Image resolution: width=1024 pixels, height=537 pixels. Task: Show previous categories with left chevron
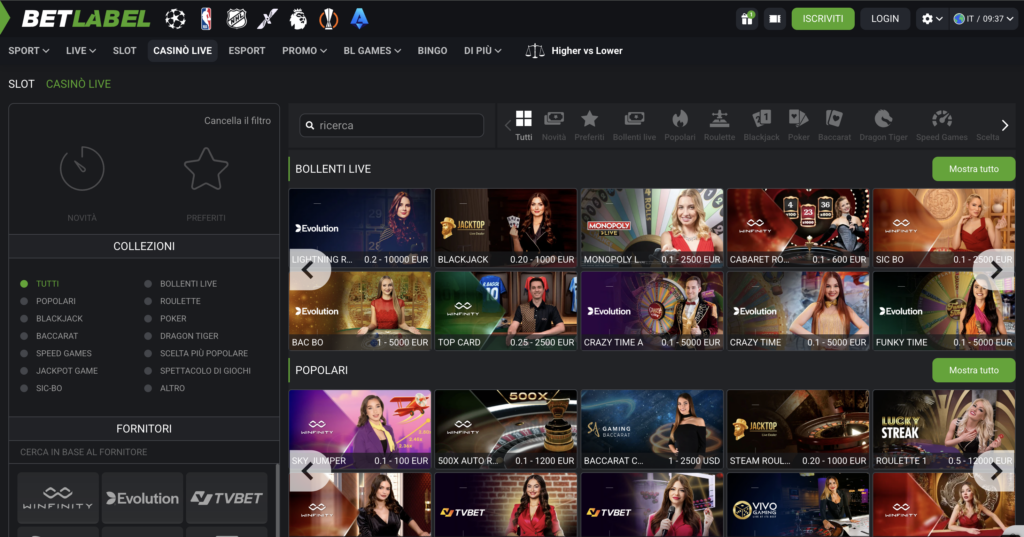click(x=507, y=125)
